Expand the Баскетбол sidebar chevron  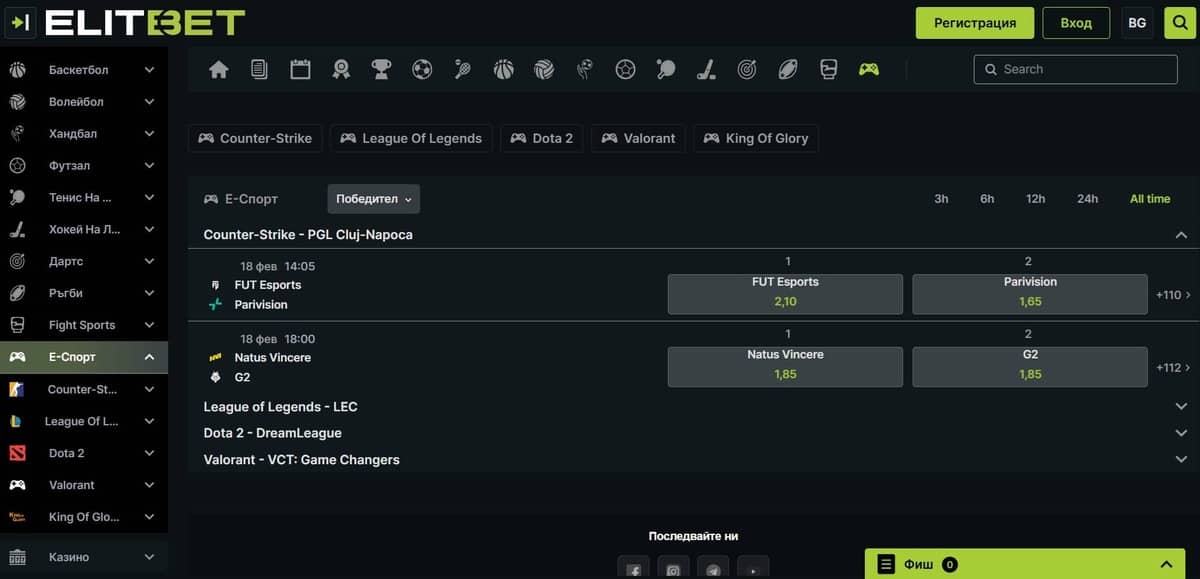tap(149, 70)
